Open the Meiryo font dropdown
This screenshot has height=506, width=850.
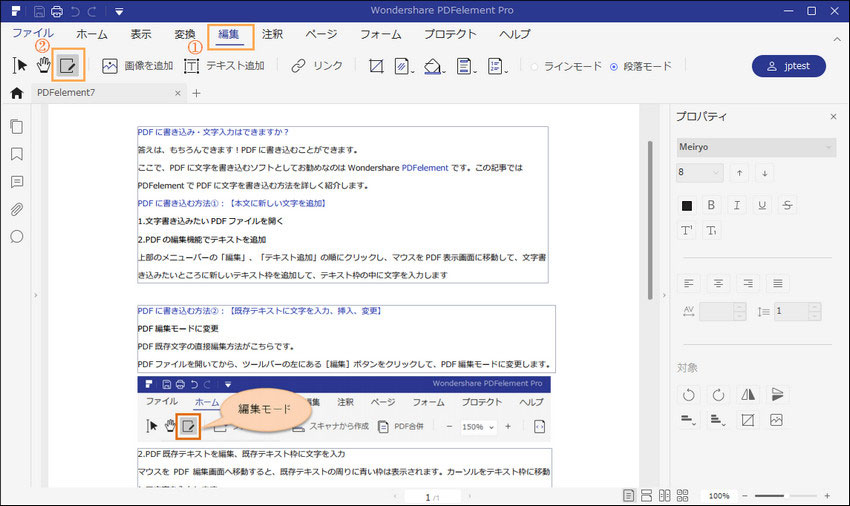[x=756, y=147]
